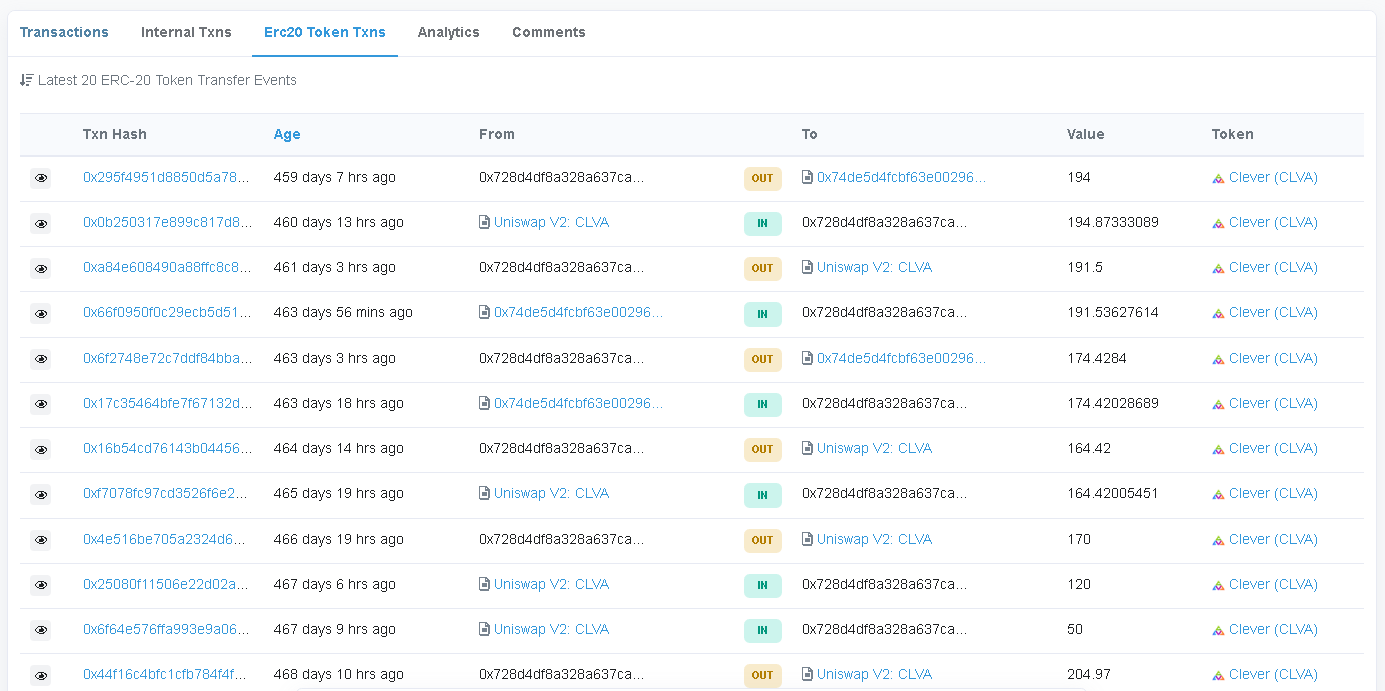Image resolution: width=1385 pixels, height=691 pixels.
Task: Click eye icon for txn 0xf7078fc97cd3526f6e2
Action: [x=41, y=494]
